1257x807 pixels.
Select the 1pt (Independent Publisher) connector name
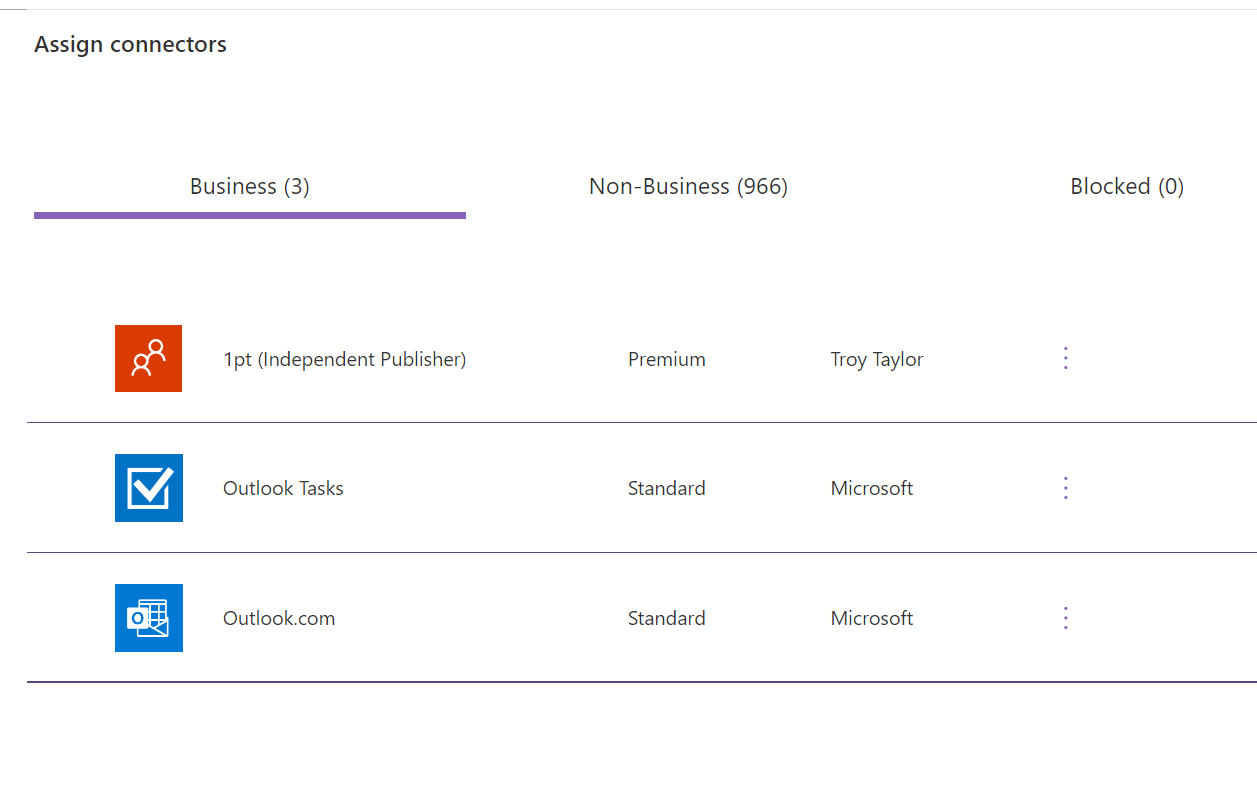coord(344,358)
